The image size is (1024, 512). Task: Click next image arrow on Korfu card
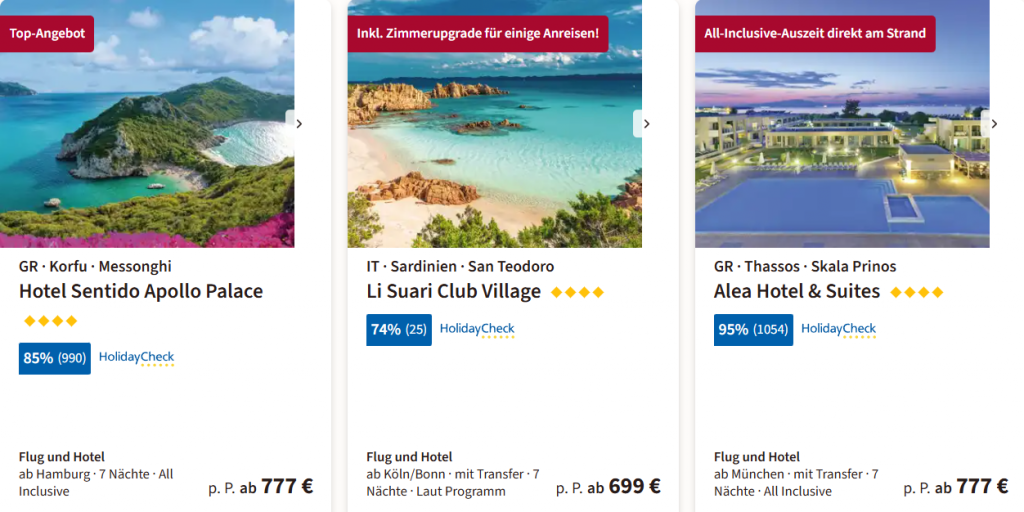[298, 124]
